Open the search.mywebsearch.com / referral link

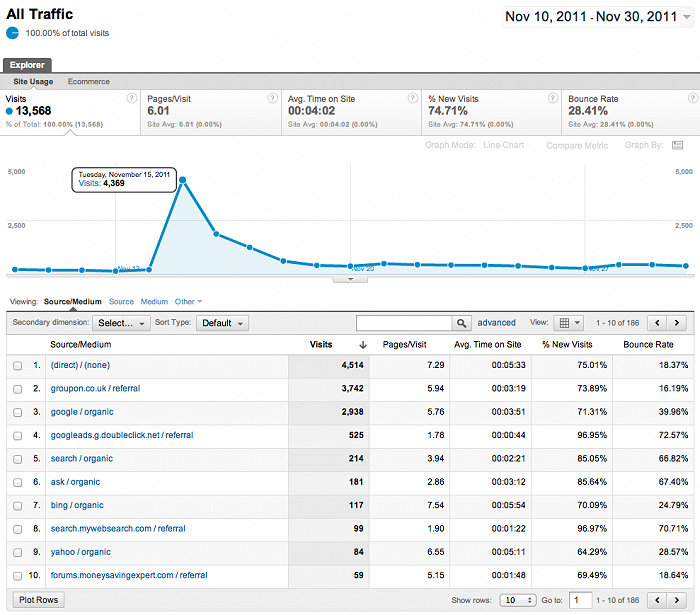click(118, 529)
